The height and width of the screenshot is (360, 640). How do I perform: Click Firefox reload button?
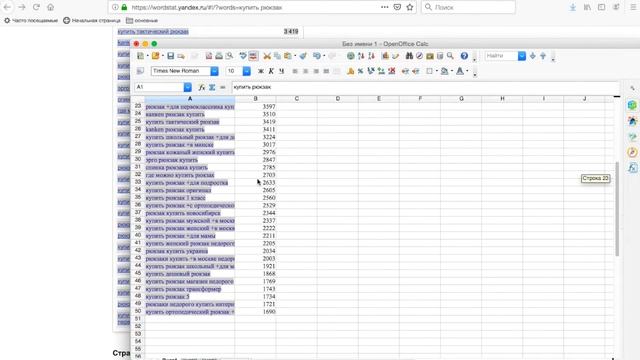pyautogui.click(x=36, y=7)
